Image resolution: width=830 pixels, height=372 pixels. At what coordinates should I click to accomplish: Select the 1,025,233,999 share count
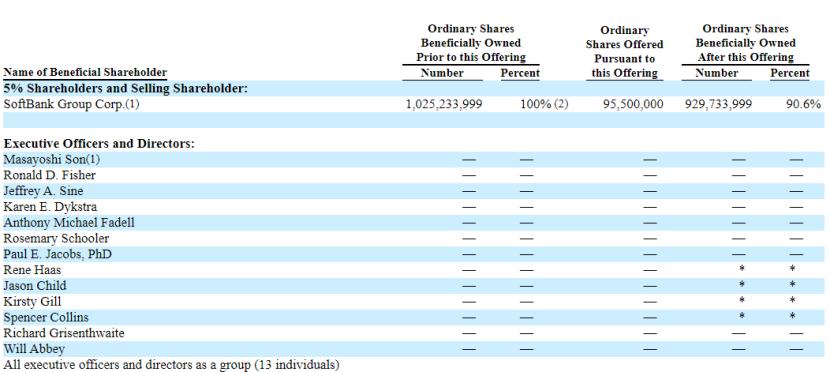tap(444, 104)
